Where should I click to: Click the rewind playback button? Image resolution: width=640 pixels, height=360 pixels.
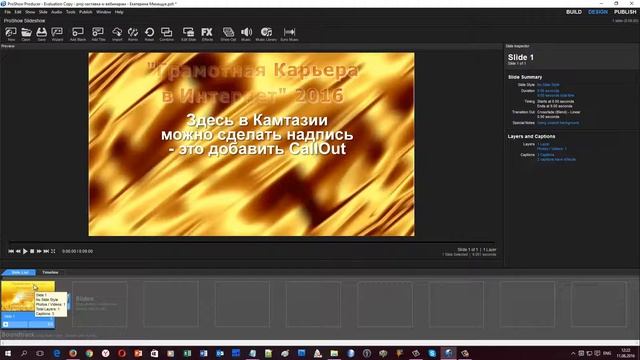pyautogui.click(x=18, y=251)
